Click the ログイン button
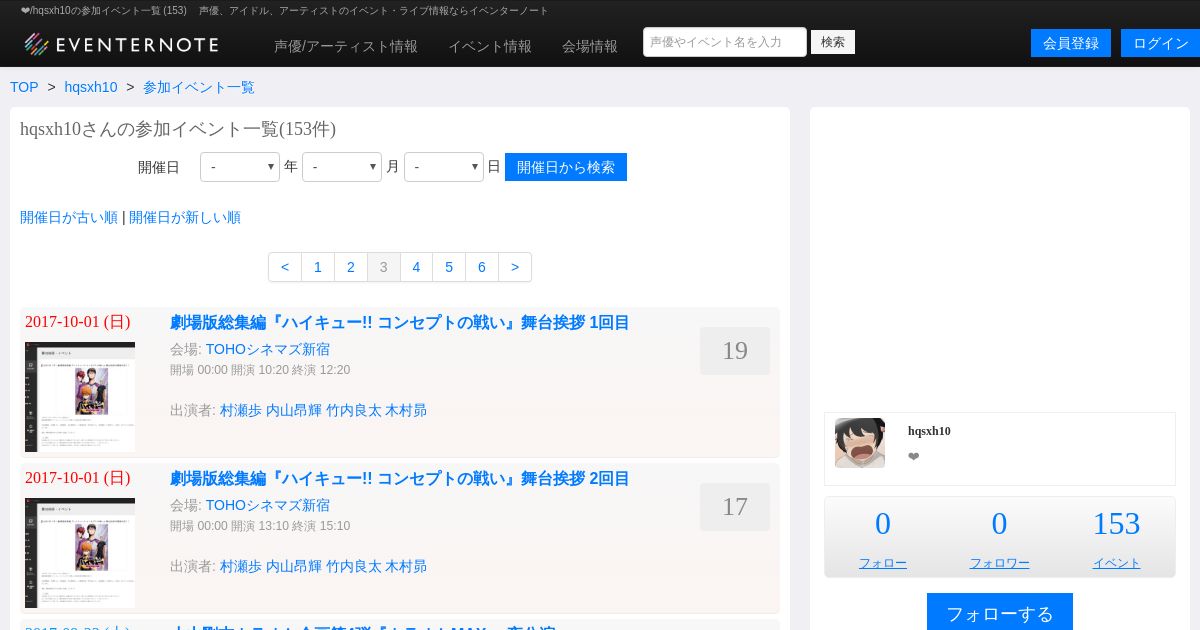 click(x=1161, y=43)
